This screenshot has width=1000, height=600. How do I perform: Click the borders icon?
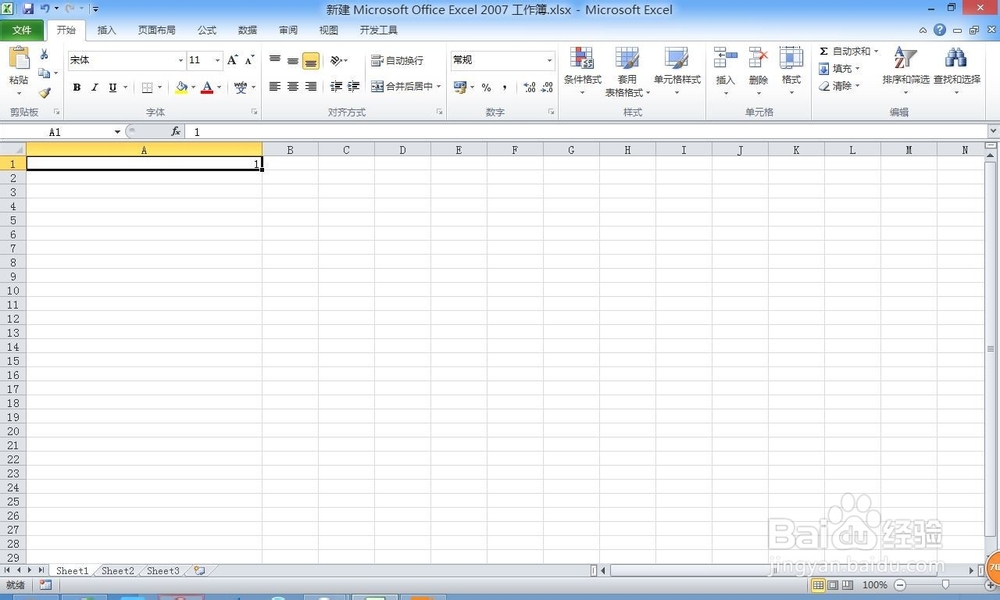[147, 87]
